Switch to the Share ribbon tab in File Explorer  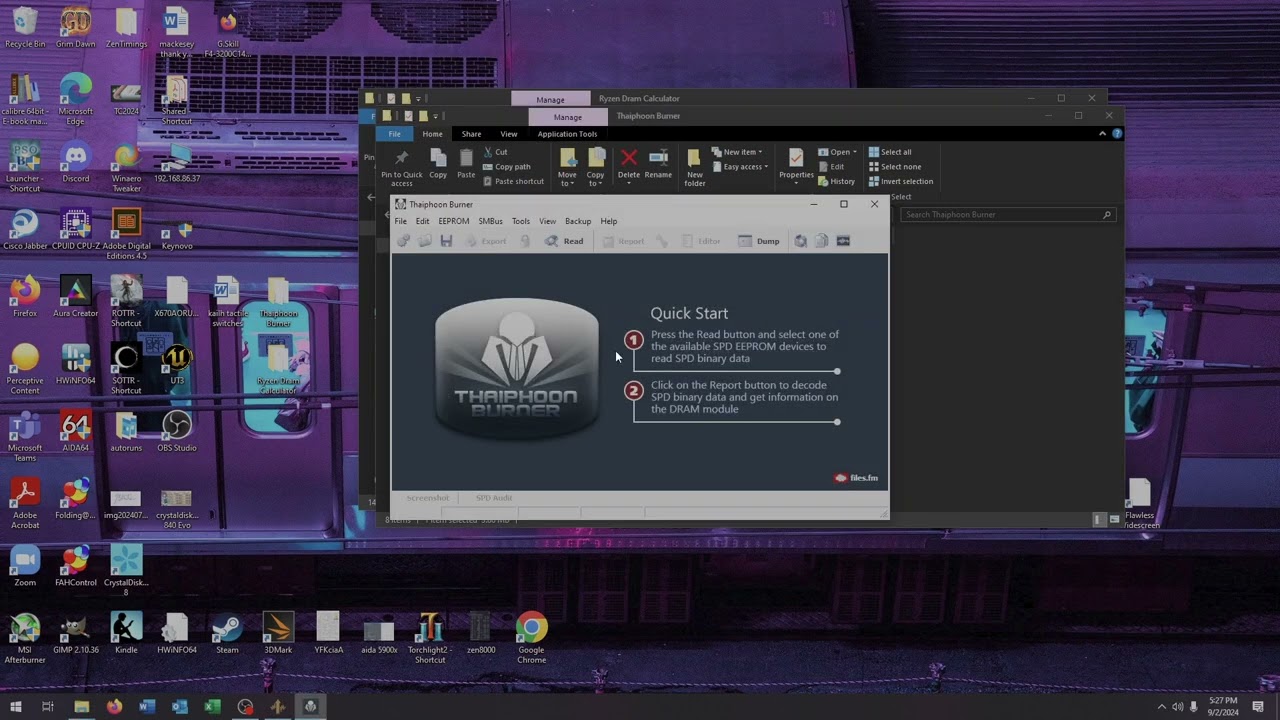coord(471,134)
